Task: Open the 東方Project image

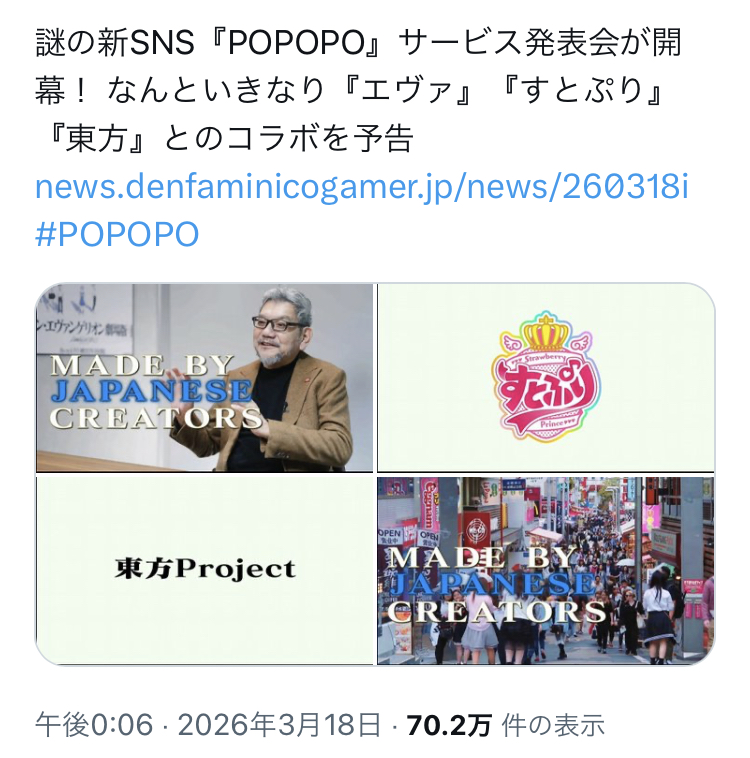Action: (205, 571)
